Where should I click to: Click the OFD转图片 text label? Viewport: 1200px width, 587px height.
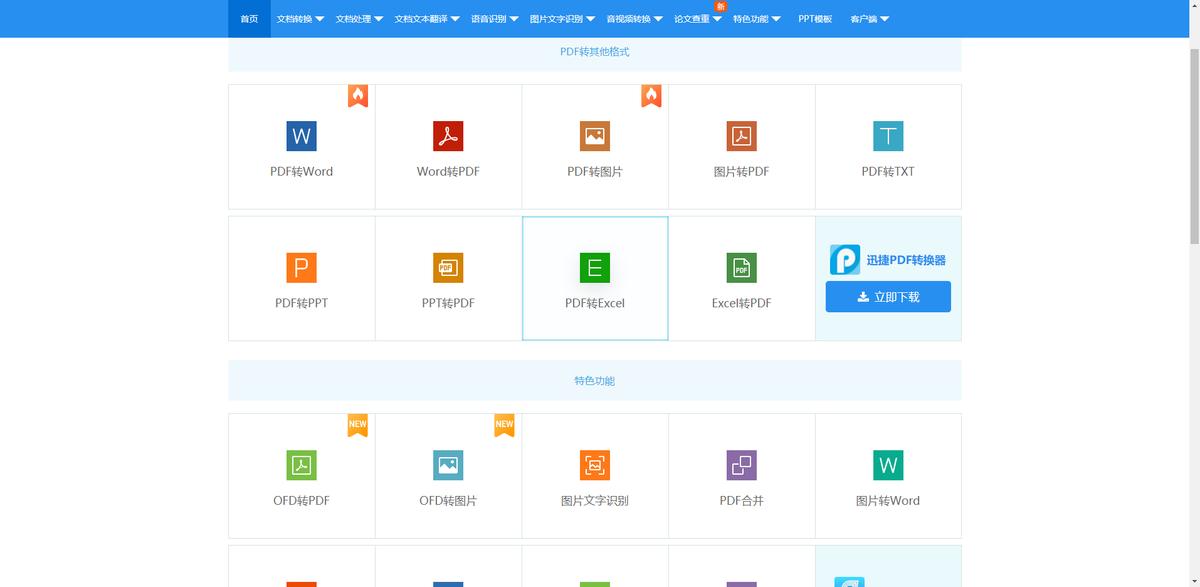pyautogui.click(x=448, y=500)
